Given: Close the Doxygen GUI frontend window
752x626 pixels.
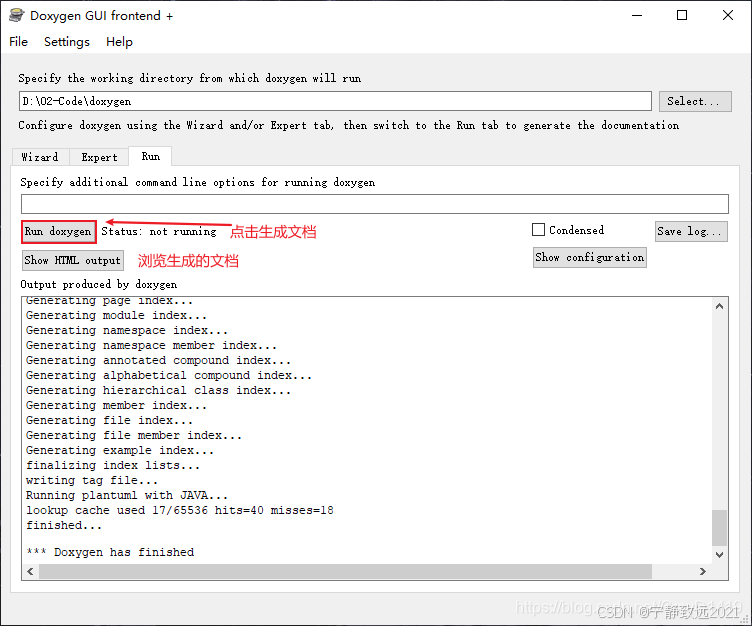Looking at the screenshot, I should coord(728,15).
